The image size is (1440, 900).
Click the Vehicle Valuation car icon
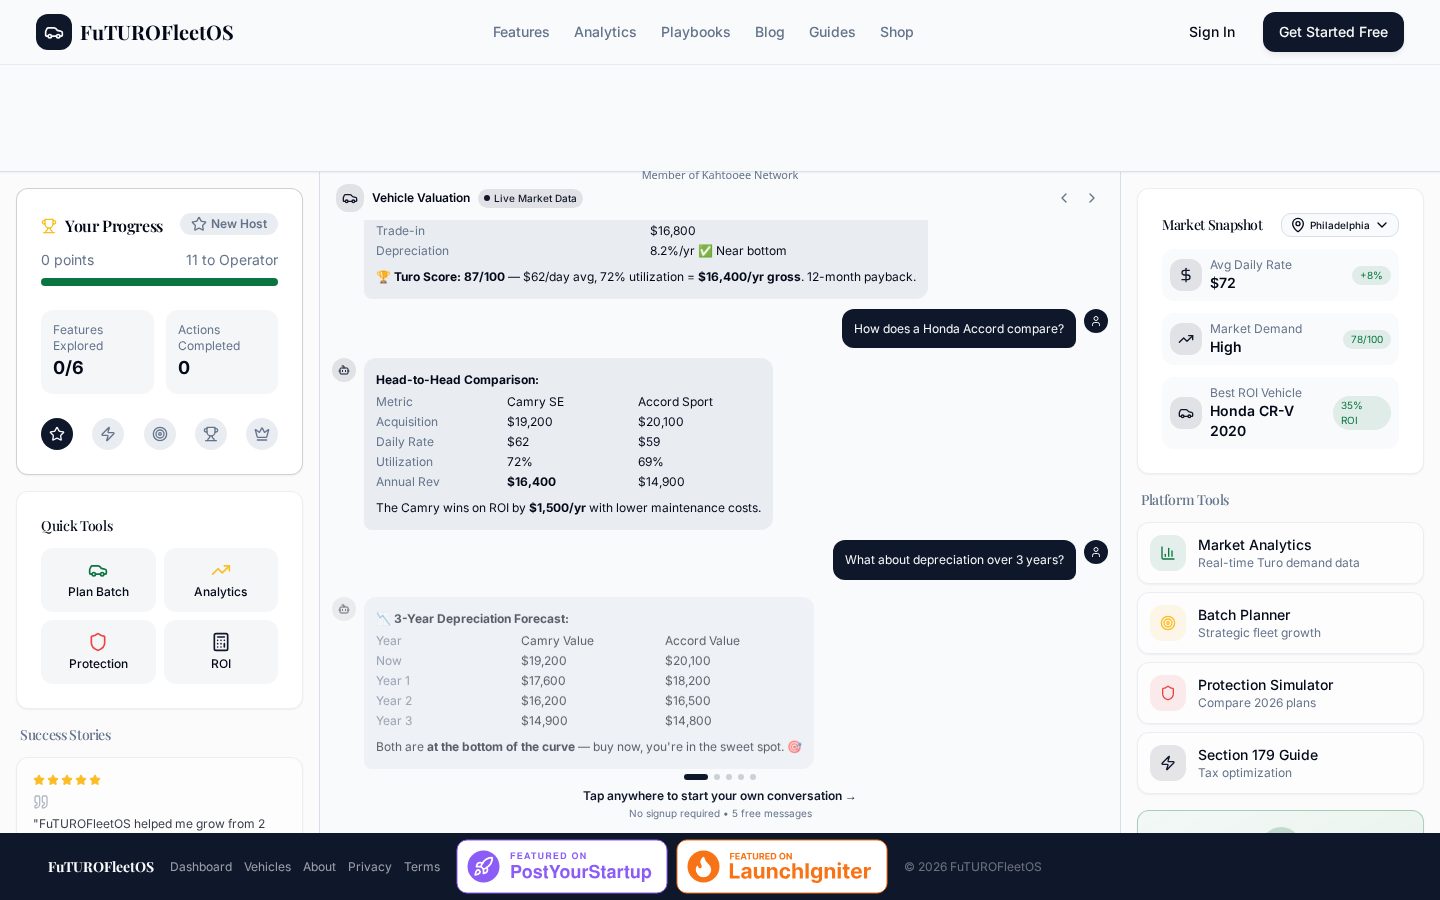[x=350, y=198]
